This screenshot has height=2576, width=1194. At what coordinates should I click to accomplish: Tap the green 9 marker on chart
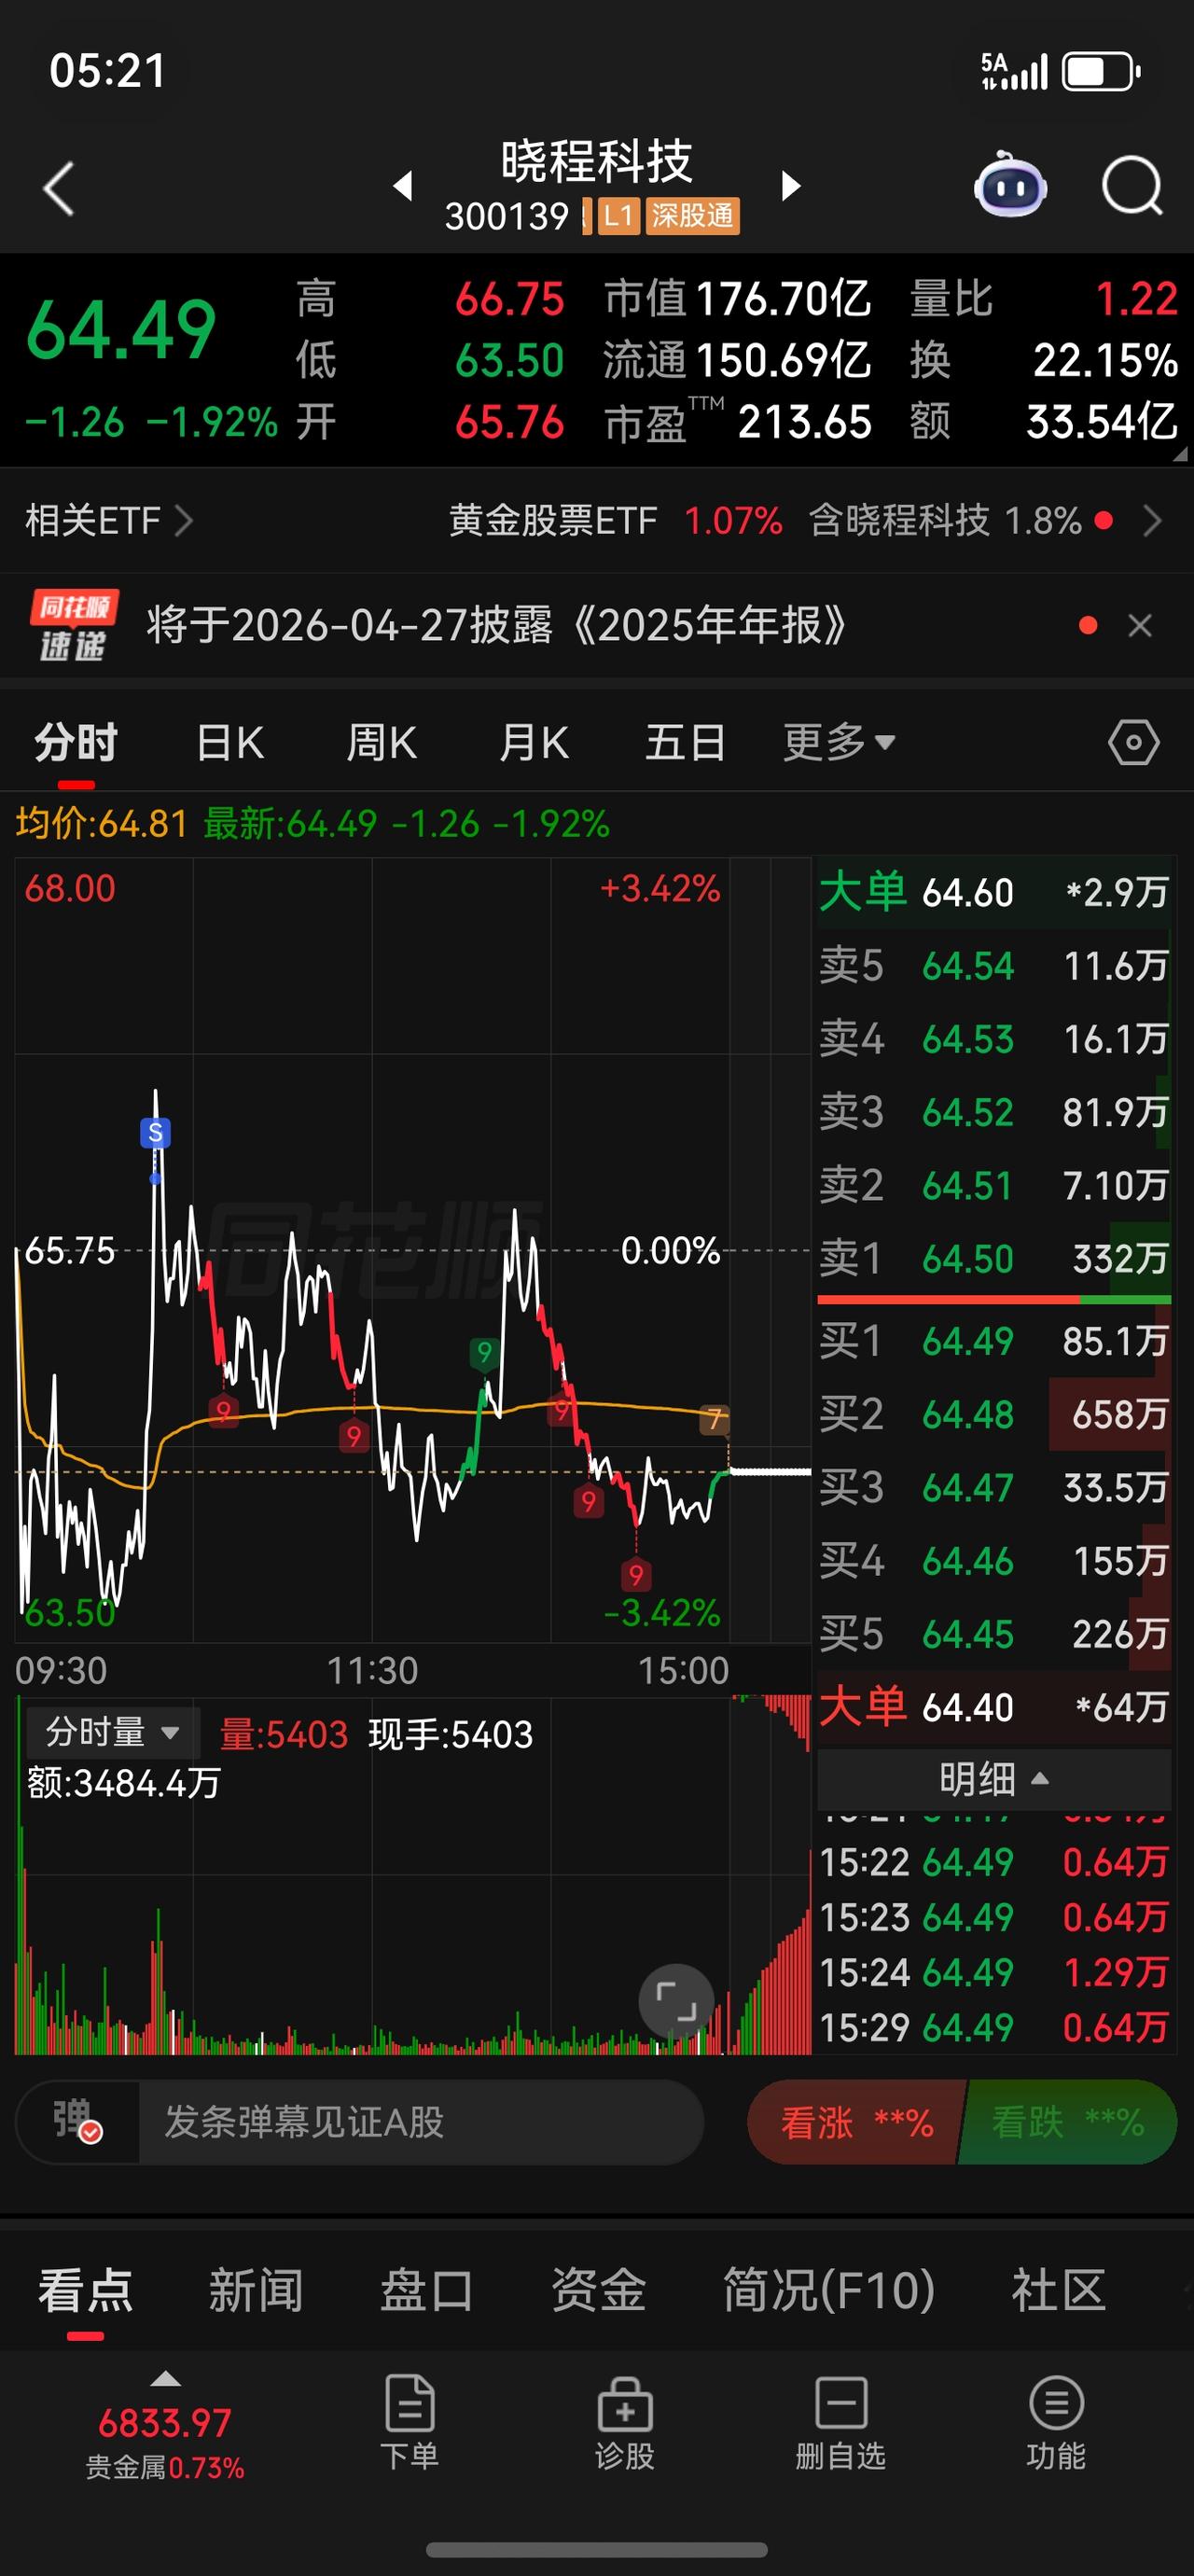click(484, 1353)
